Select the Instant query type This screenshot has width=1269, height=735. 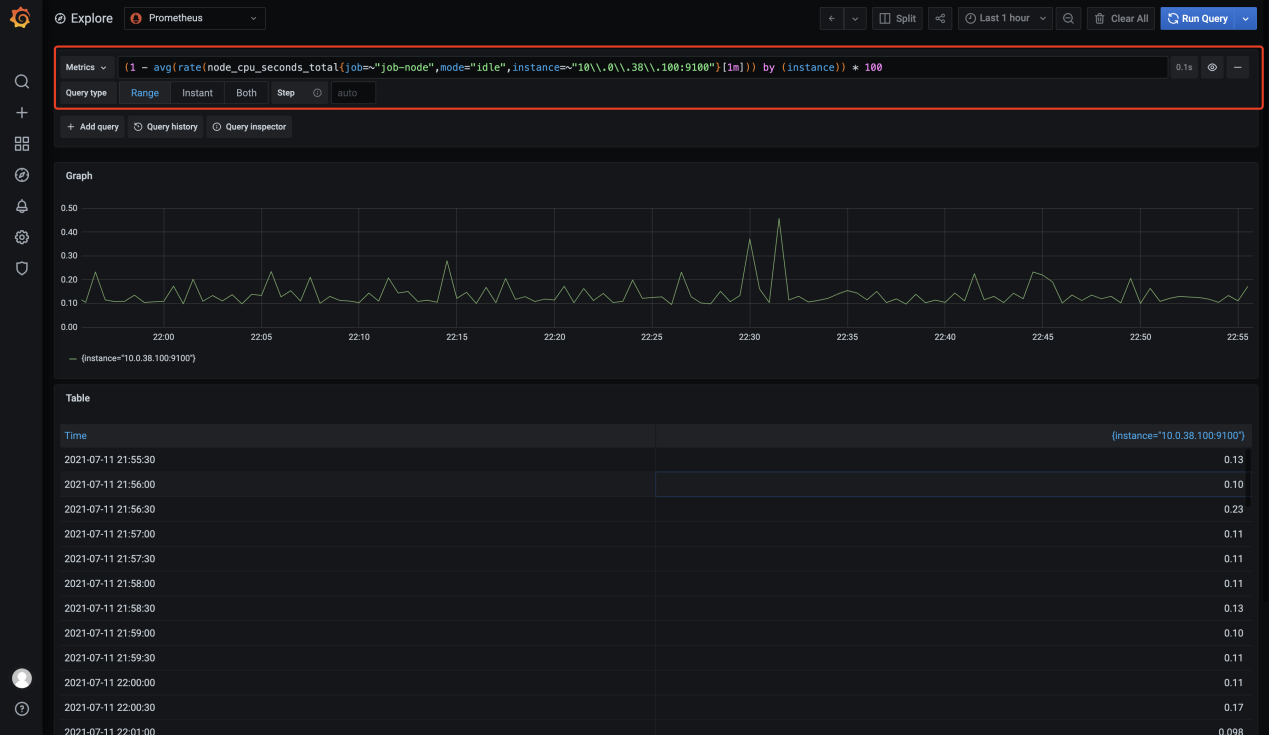pyautogui.click(x=197, y=93)
